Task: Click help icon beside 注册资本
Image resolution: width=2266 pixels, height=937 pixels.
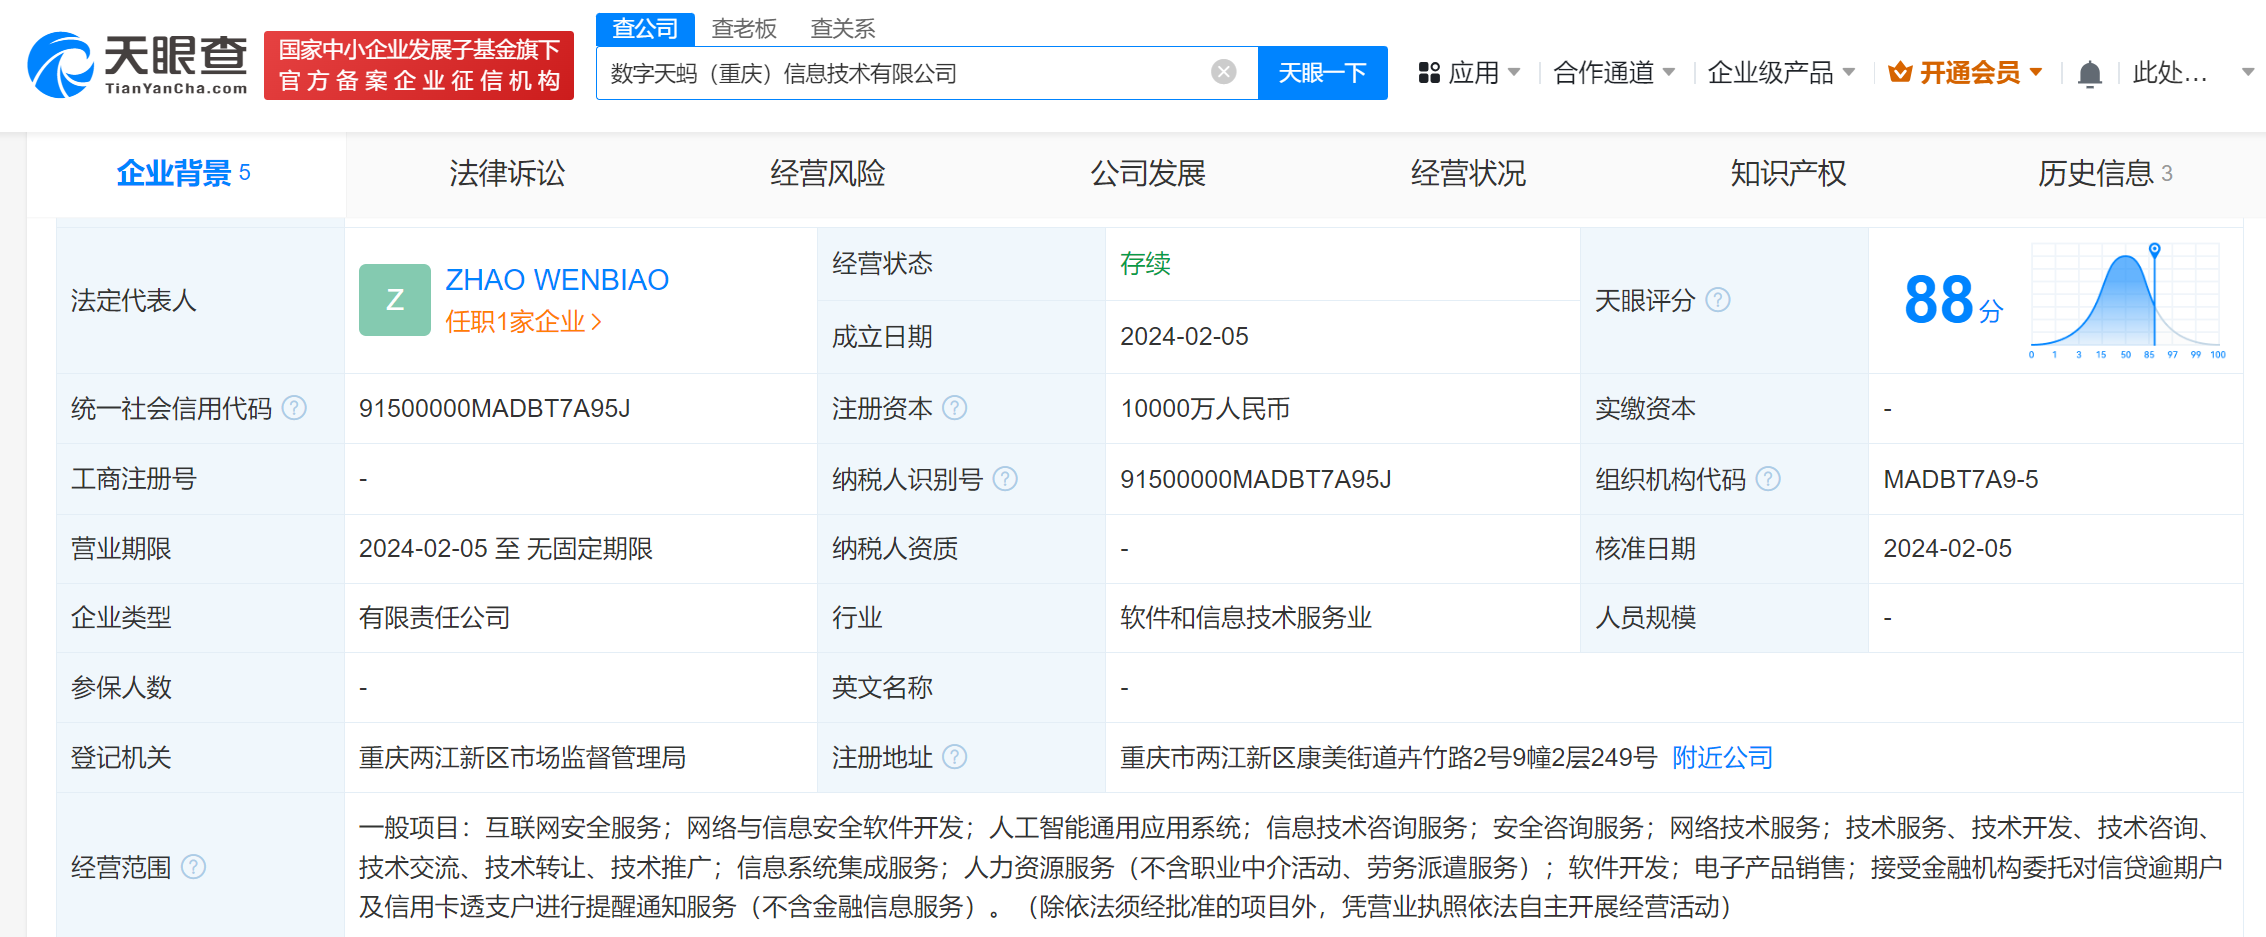Action: (x=955, y=408)
